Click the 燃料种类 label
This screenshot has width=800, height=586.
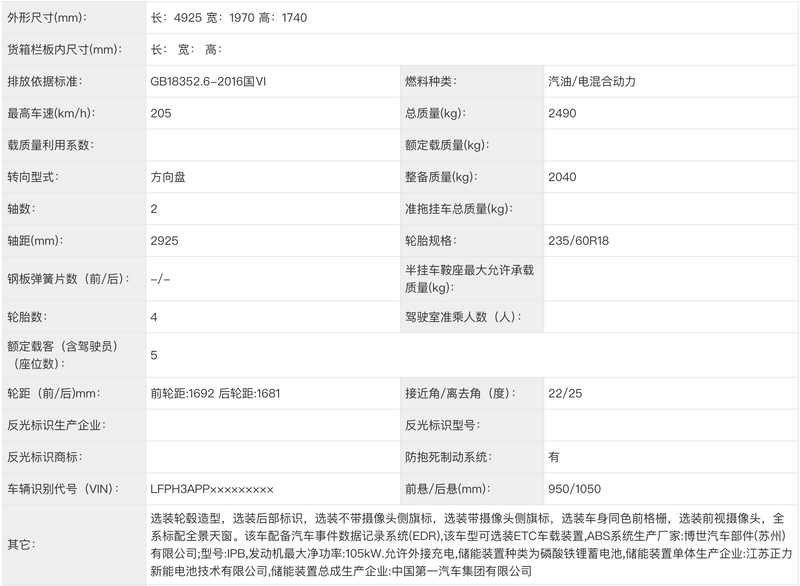tap(431, 82)
